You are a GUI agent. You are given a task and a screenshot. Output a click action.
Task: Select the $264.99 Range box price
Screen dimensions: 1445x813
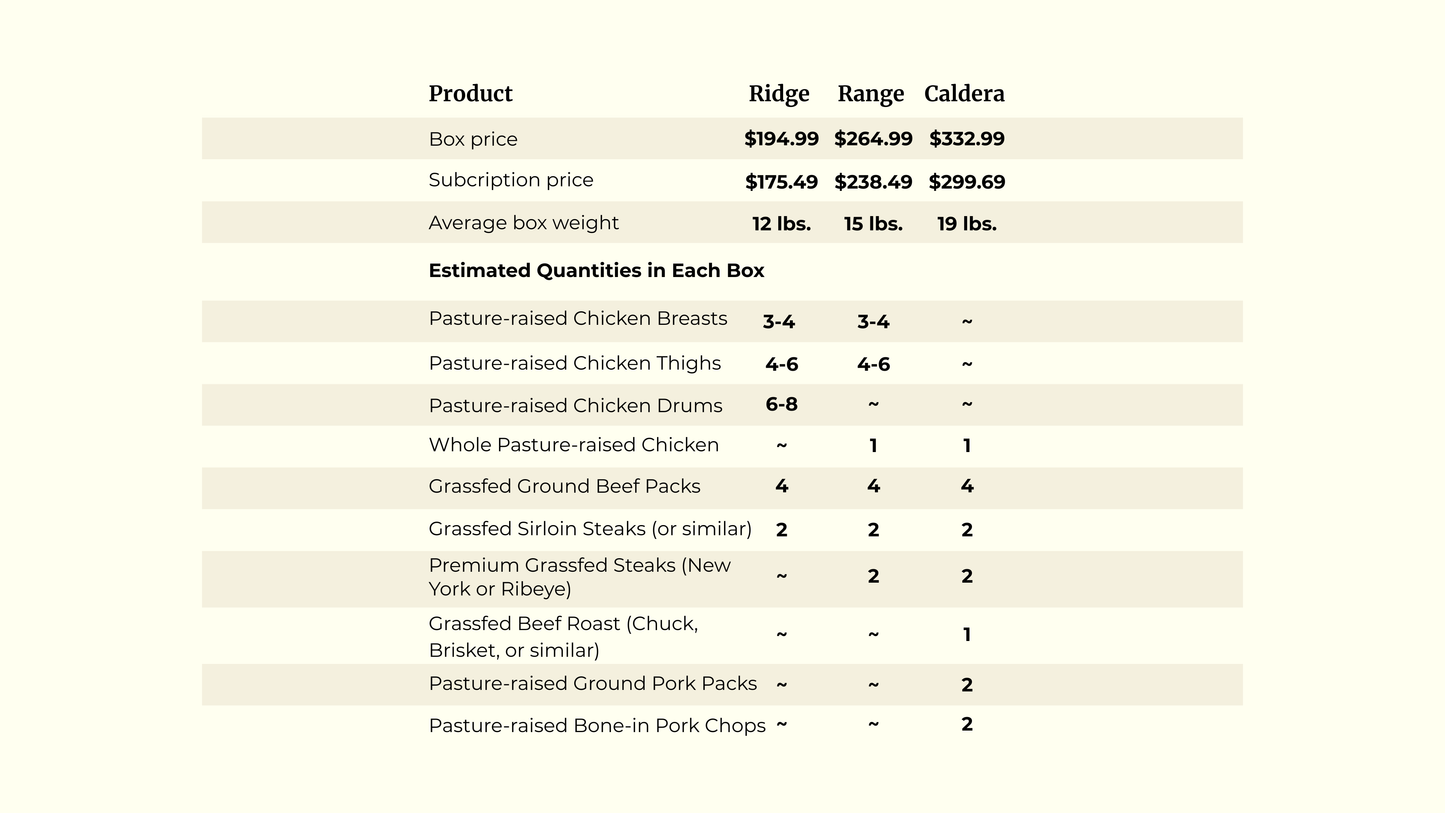coord(873,139)
